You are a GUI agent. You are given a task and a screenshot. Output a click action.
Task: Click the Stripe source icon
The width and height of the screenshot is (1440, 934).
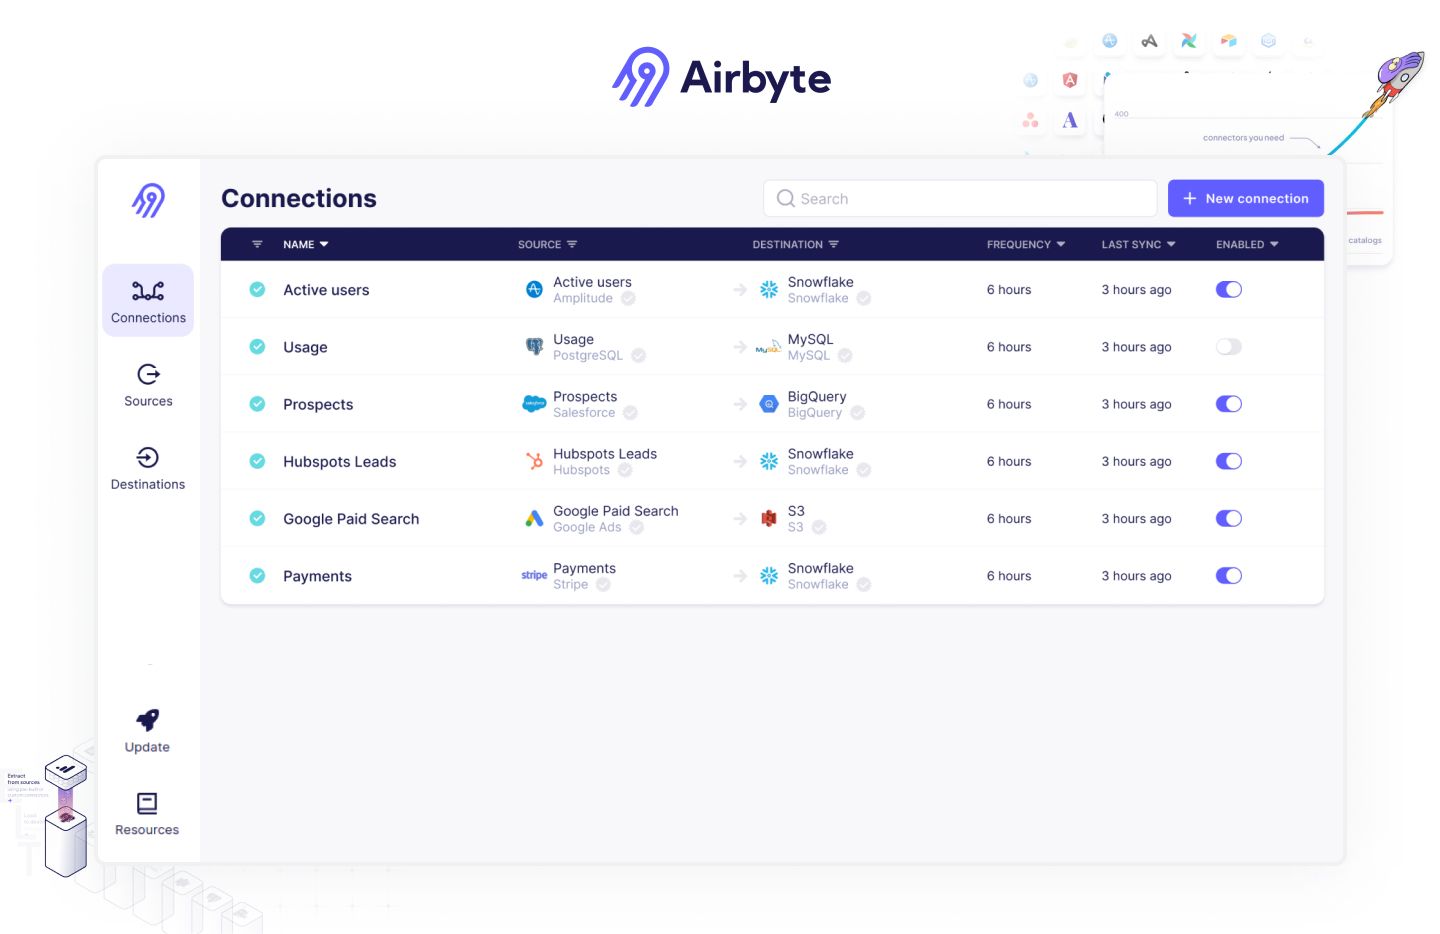click(x=534, y=576)
